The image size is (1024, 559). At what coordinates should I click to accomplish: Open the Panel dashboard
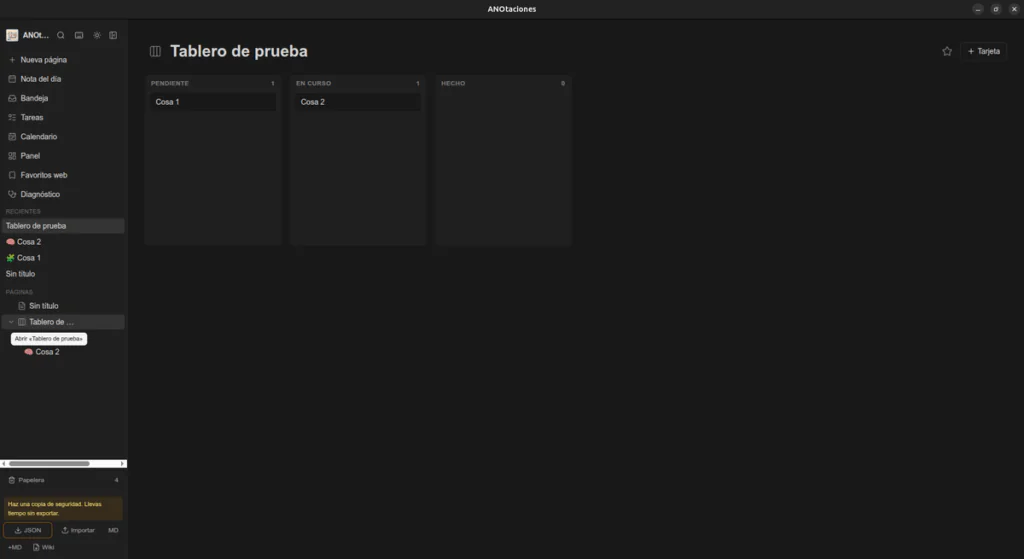click(x=63, y=156)
